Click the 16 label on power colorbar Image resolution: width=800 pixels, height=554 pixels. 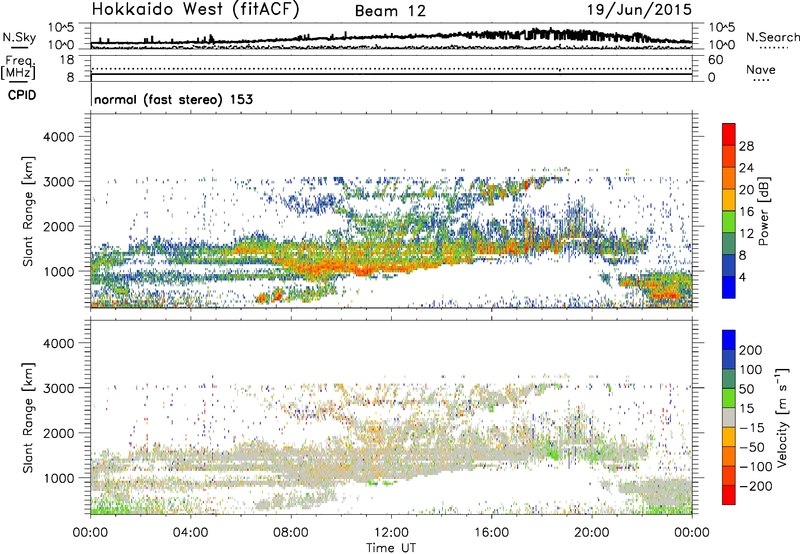point(746,212)
